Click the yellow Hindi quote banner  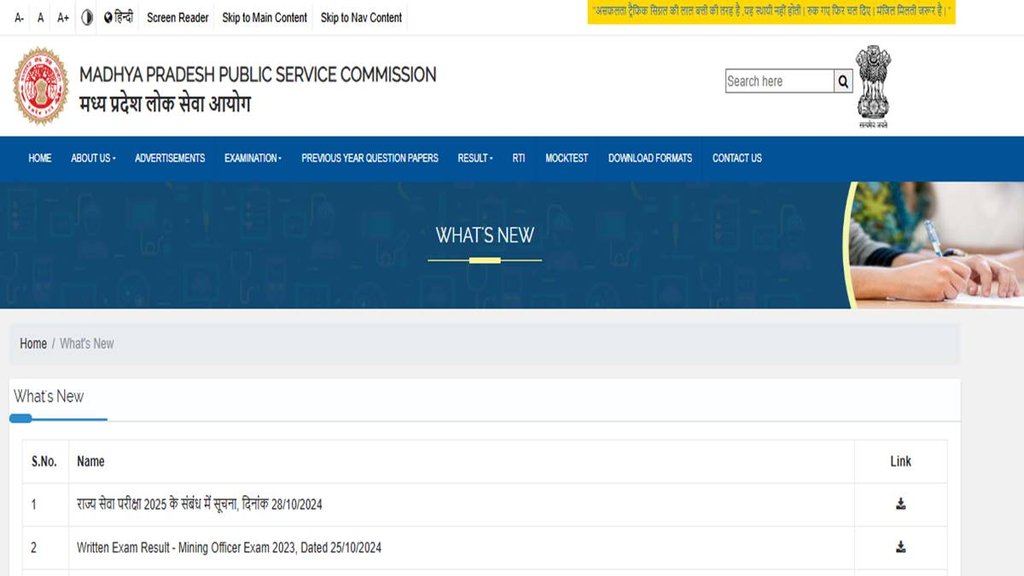point(771,12)
